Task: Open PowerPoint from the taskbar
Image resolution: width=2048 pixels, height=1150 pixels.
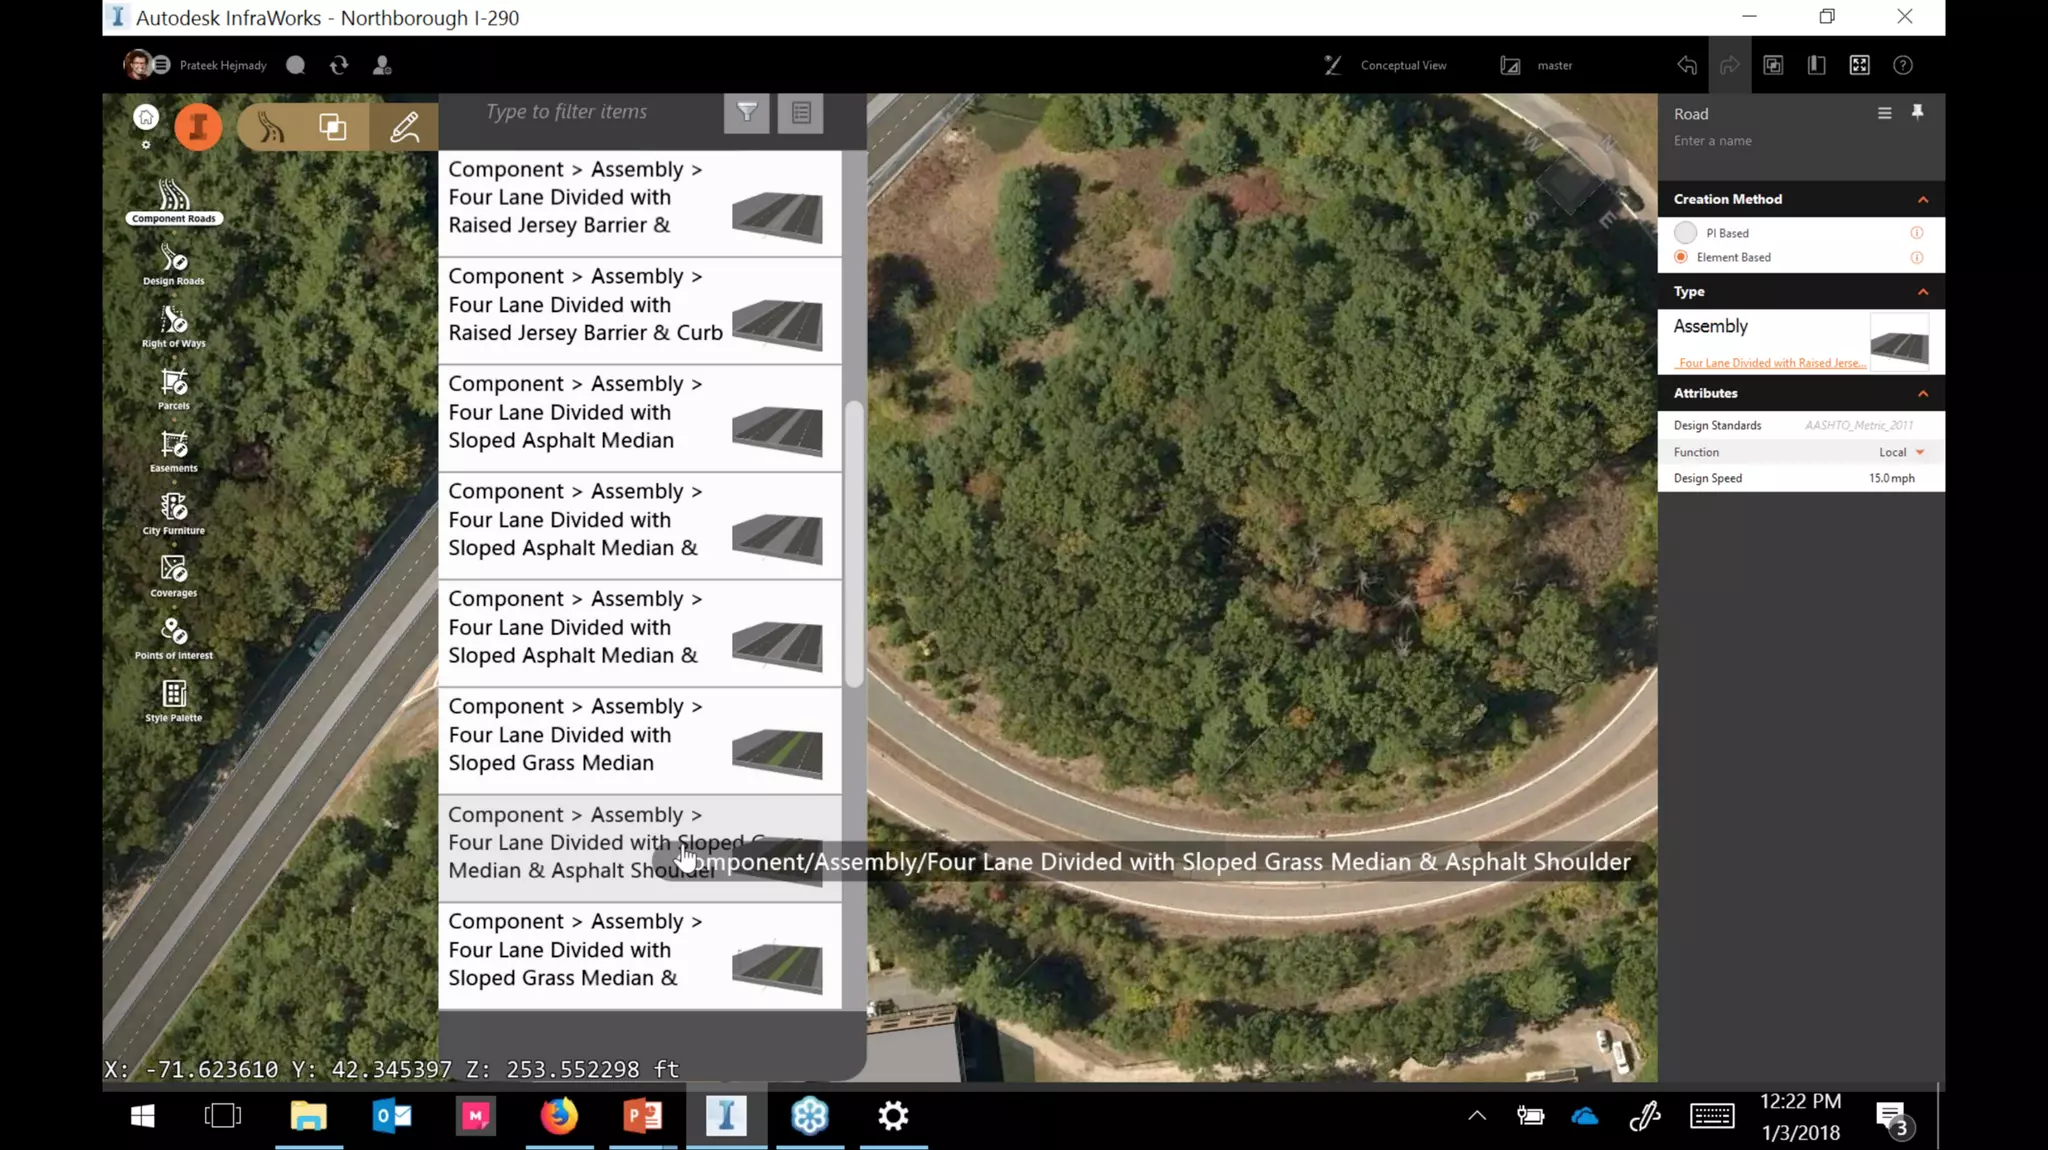Action: point(642,1116)
